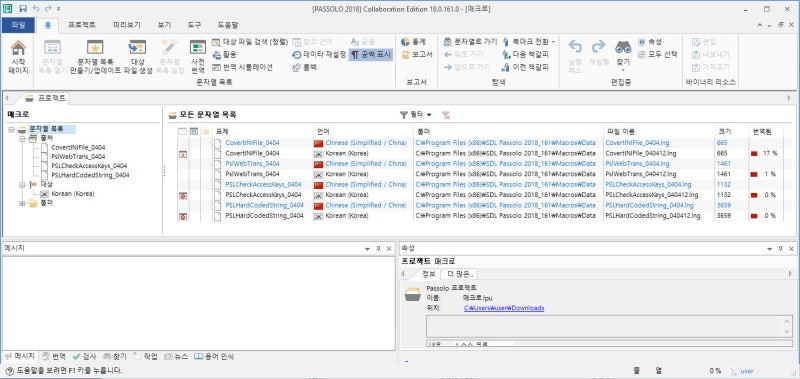Switch to 도움말 ribbon tab

[x=228, y=24]
